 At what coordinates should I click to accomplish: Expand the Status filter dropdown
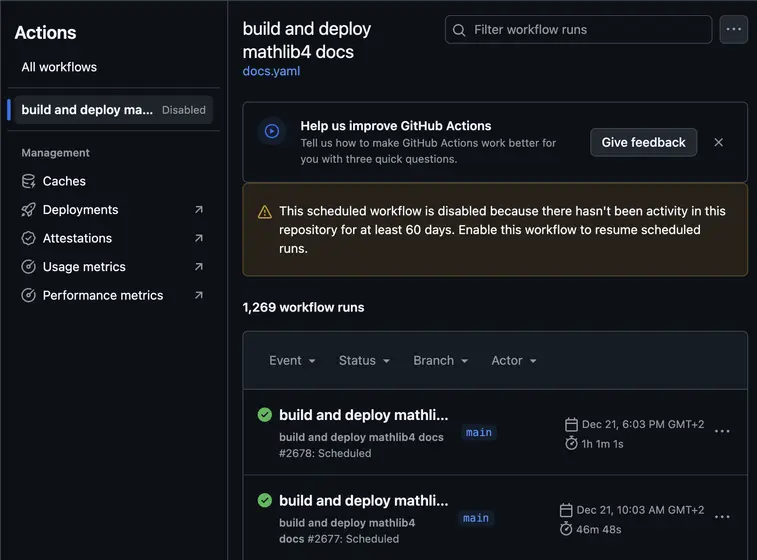pyautogui.click(x=364, y=360)
